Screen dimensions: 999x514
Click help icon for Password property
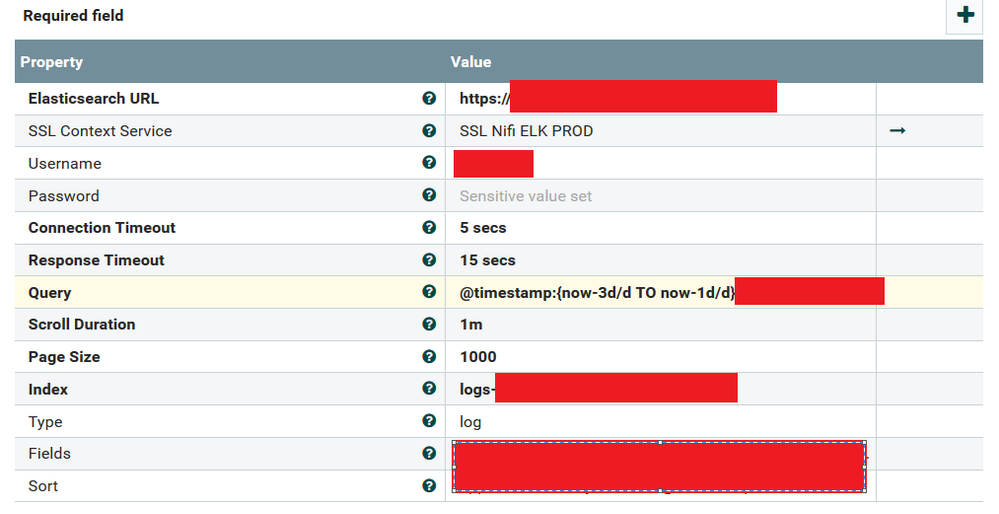click(429, 195)
